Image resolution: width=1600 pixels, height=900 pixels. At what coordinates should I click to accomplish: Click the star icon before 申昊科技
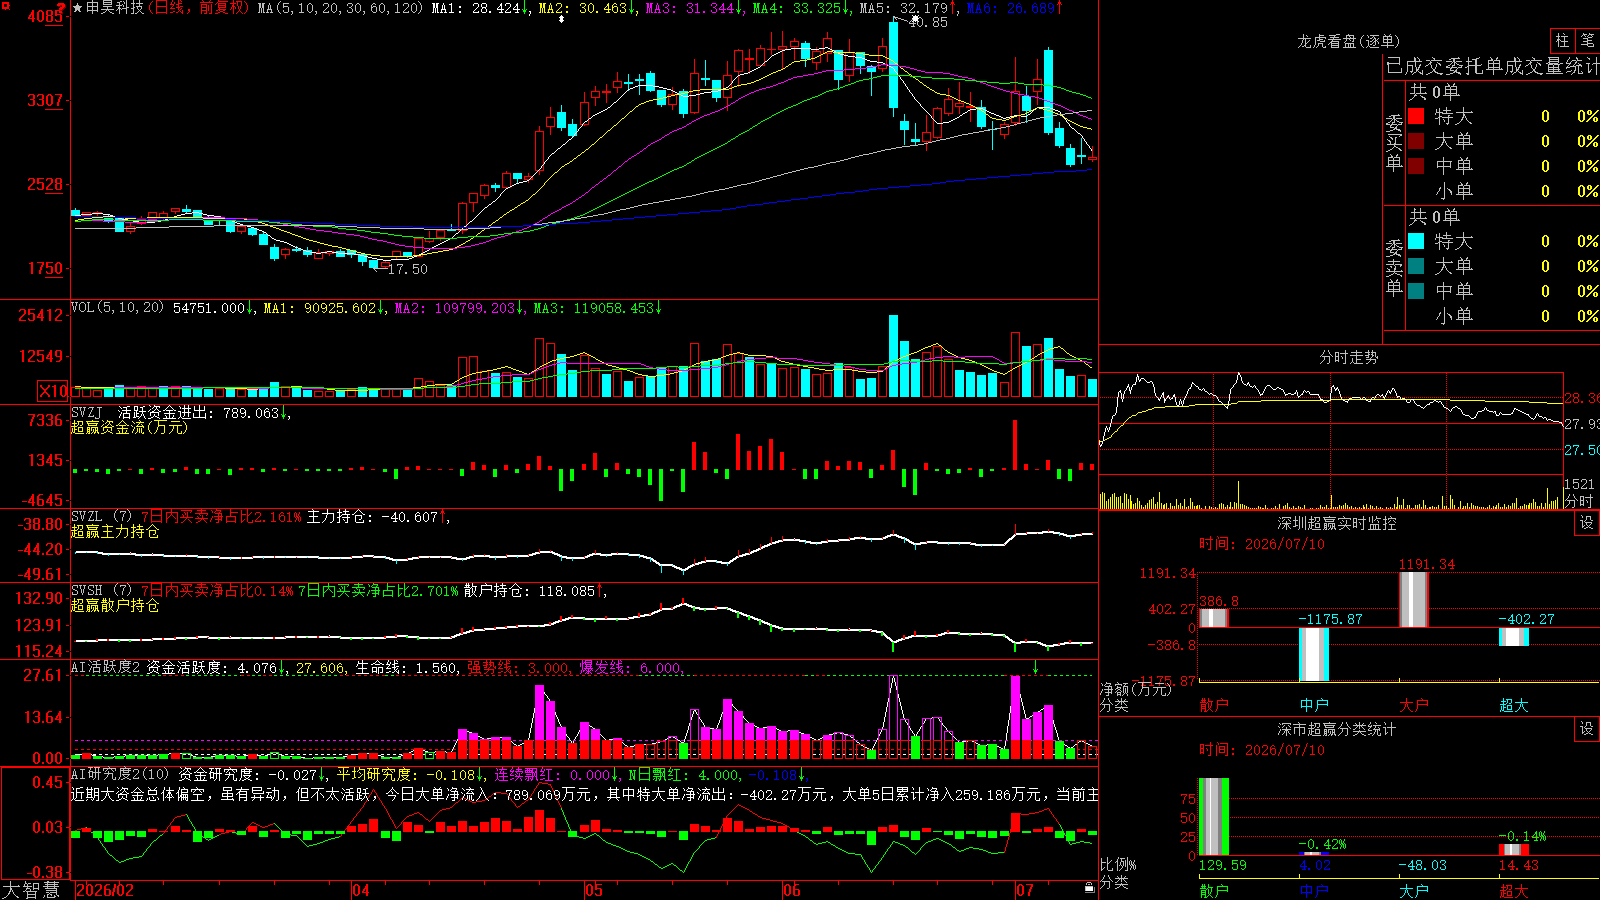pyautogui.click(x=78, y=8)
